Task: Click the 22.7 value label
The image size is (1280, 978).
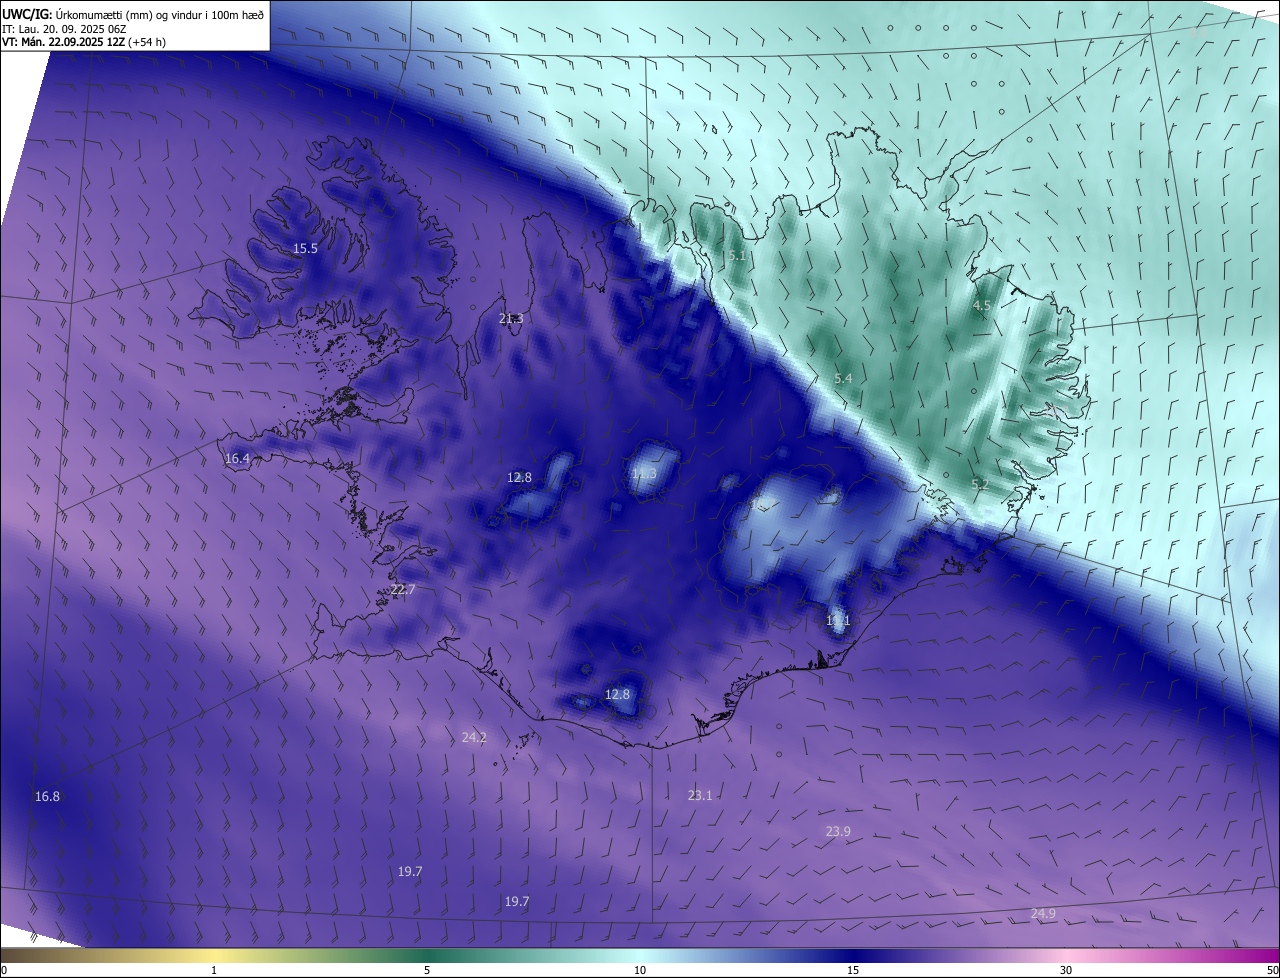Action: [x=402, y=590]
